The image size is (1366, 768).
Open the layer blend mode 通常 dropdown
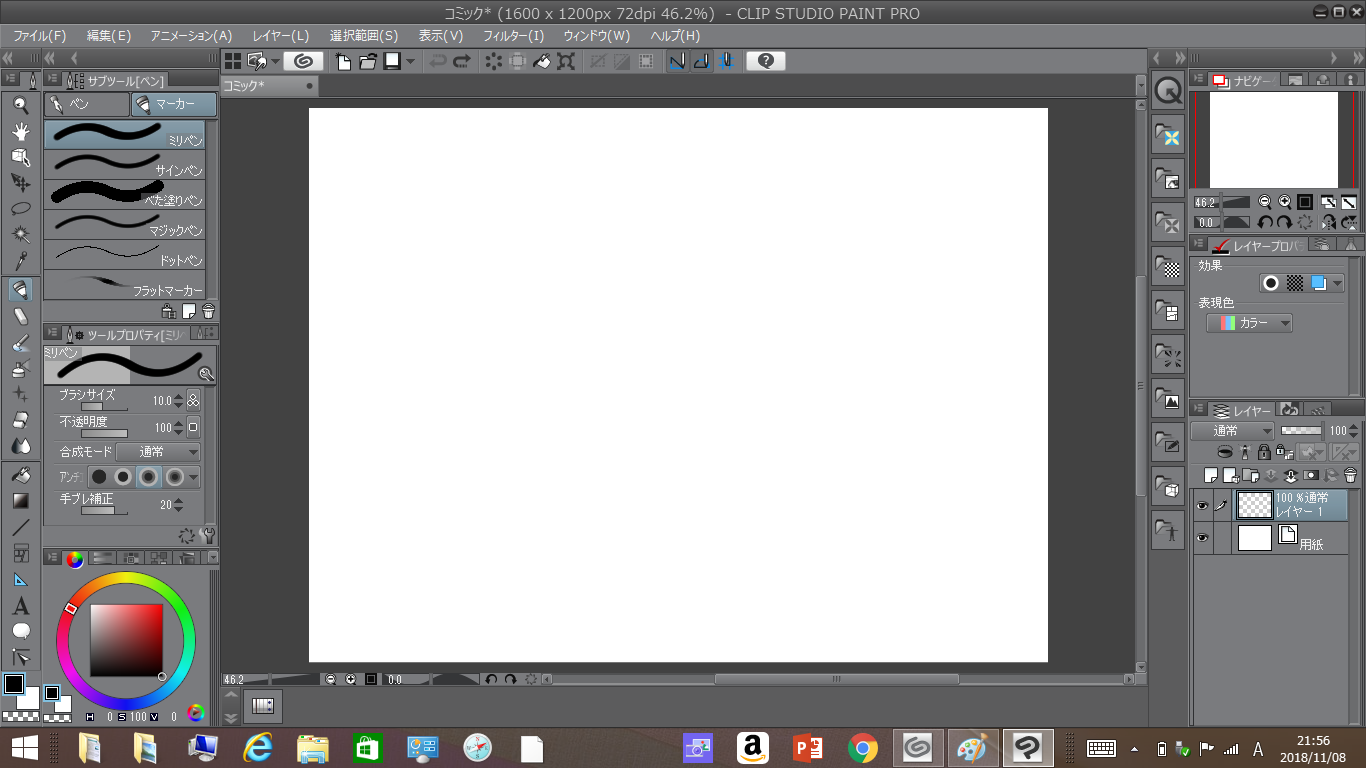(1232, 431)
